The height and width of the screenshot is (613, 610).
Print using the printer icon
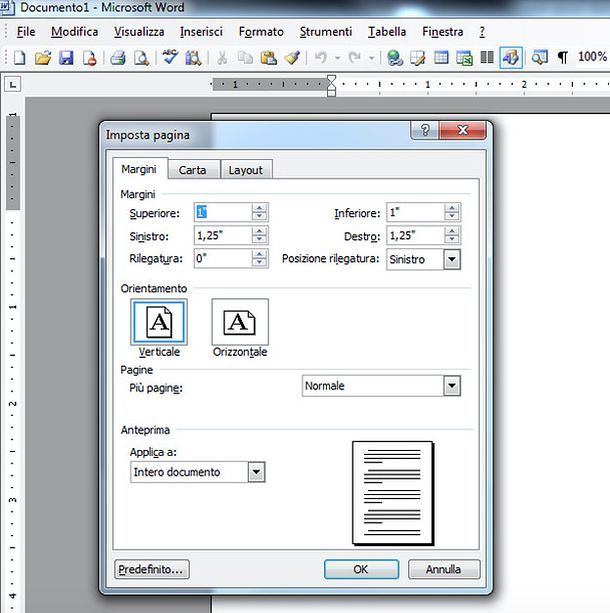click(x=118, y=58)
